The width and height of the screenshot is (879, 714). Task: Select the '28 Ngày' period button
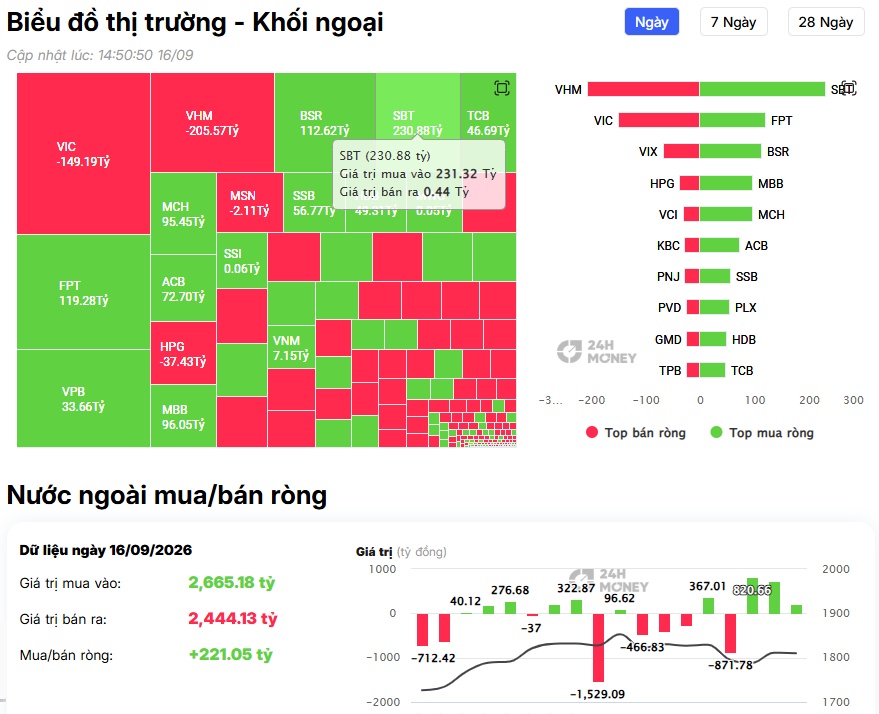(826, 22)
